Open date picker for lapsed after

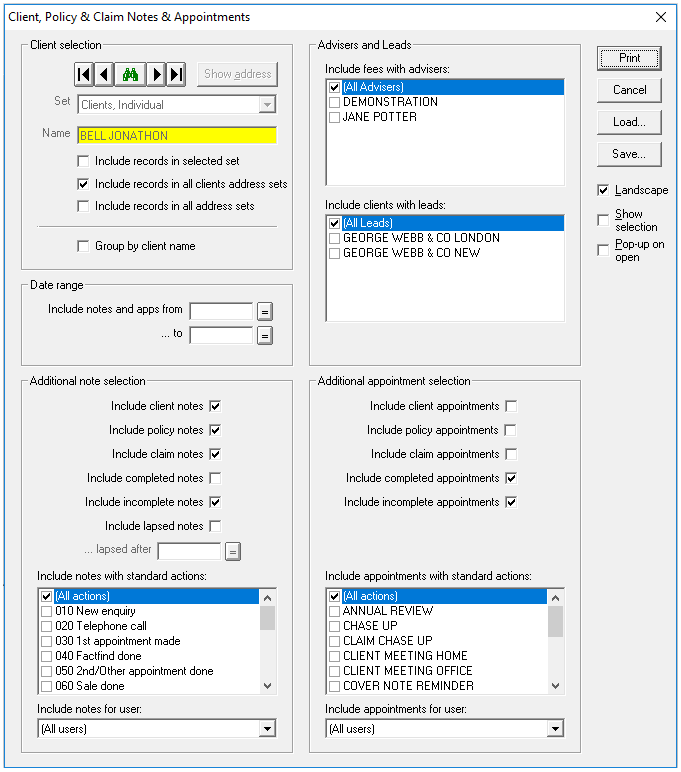[233, 551]
